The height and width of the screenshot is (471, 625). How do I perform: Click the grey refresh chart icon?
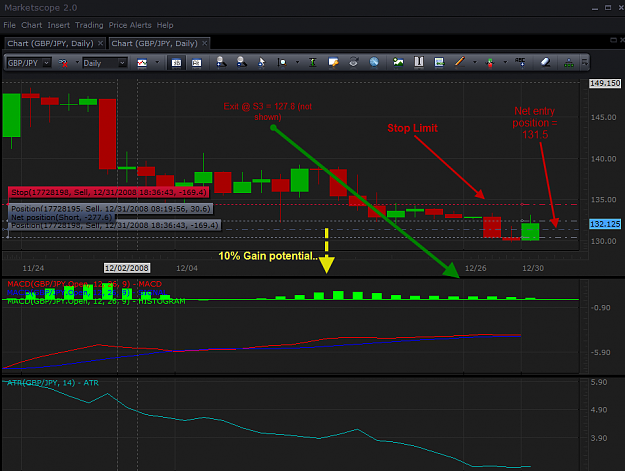click(354, 62)
